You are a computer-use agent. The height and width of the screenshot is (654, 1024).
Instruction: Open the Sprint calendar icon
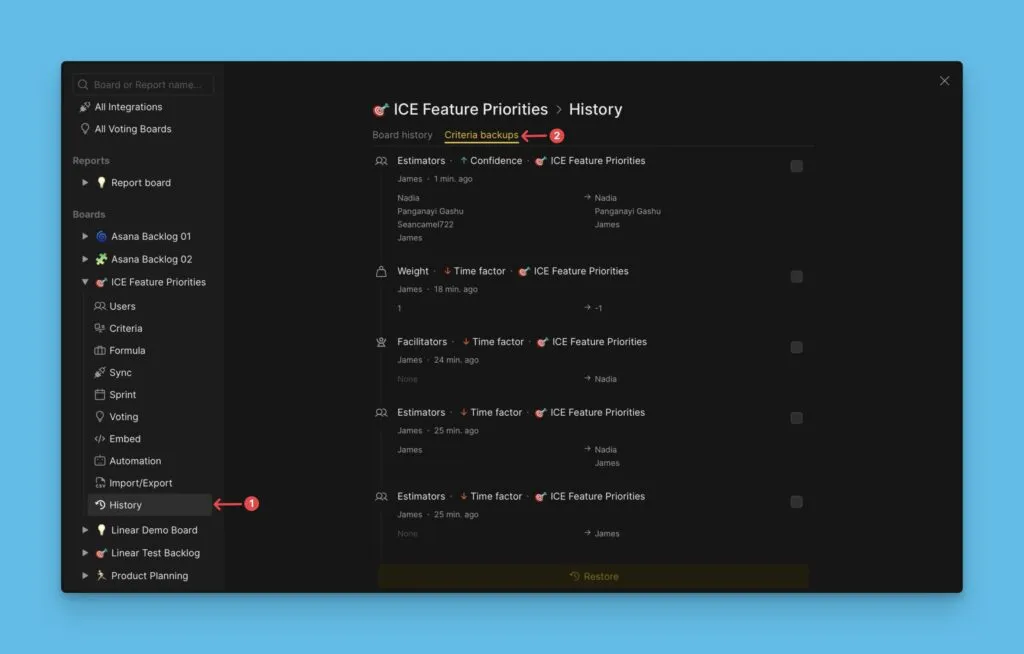pyautogui.click(x=100, y=395)
